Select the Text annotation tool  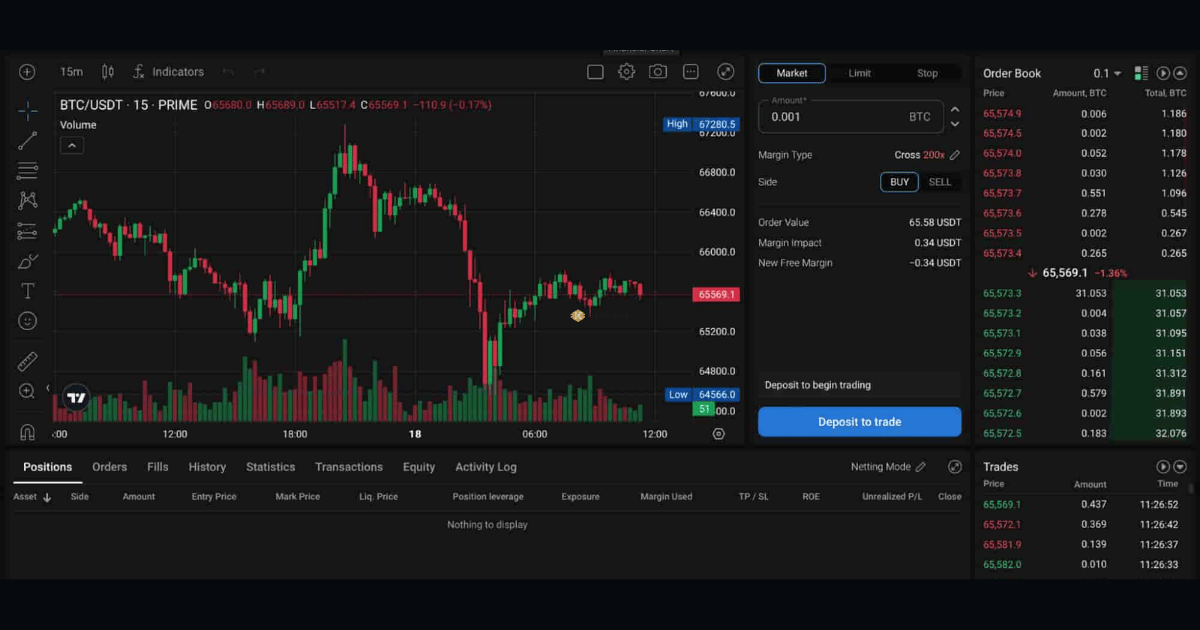click(28, 291)
